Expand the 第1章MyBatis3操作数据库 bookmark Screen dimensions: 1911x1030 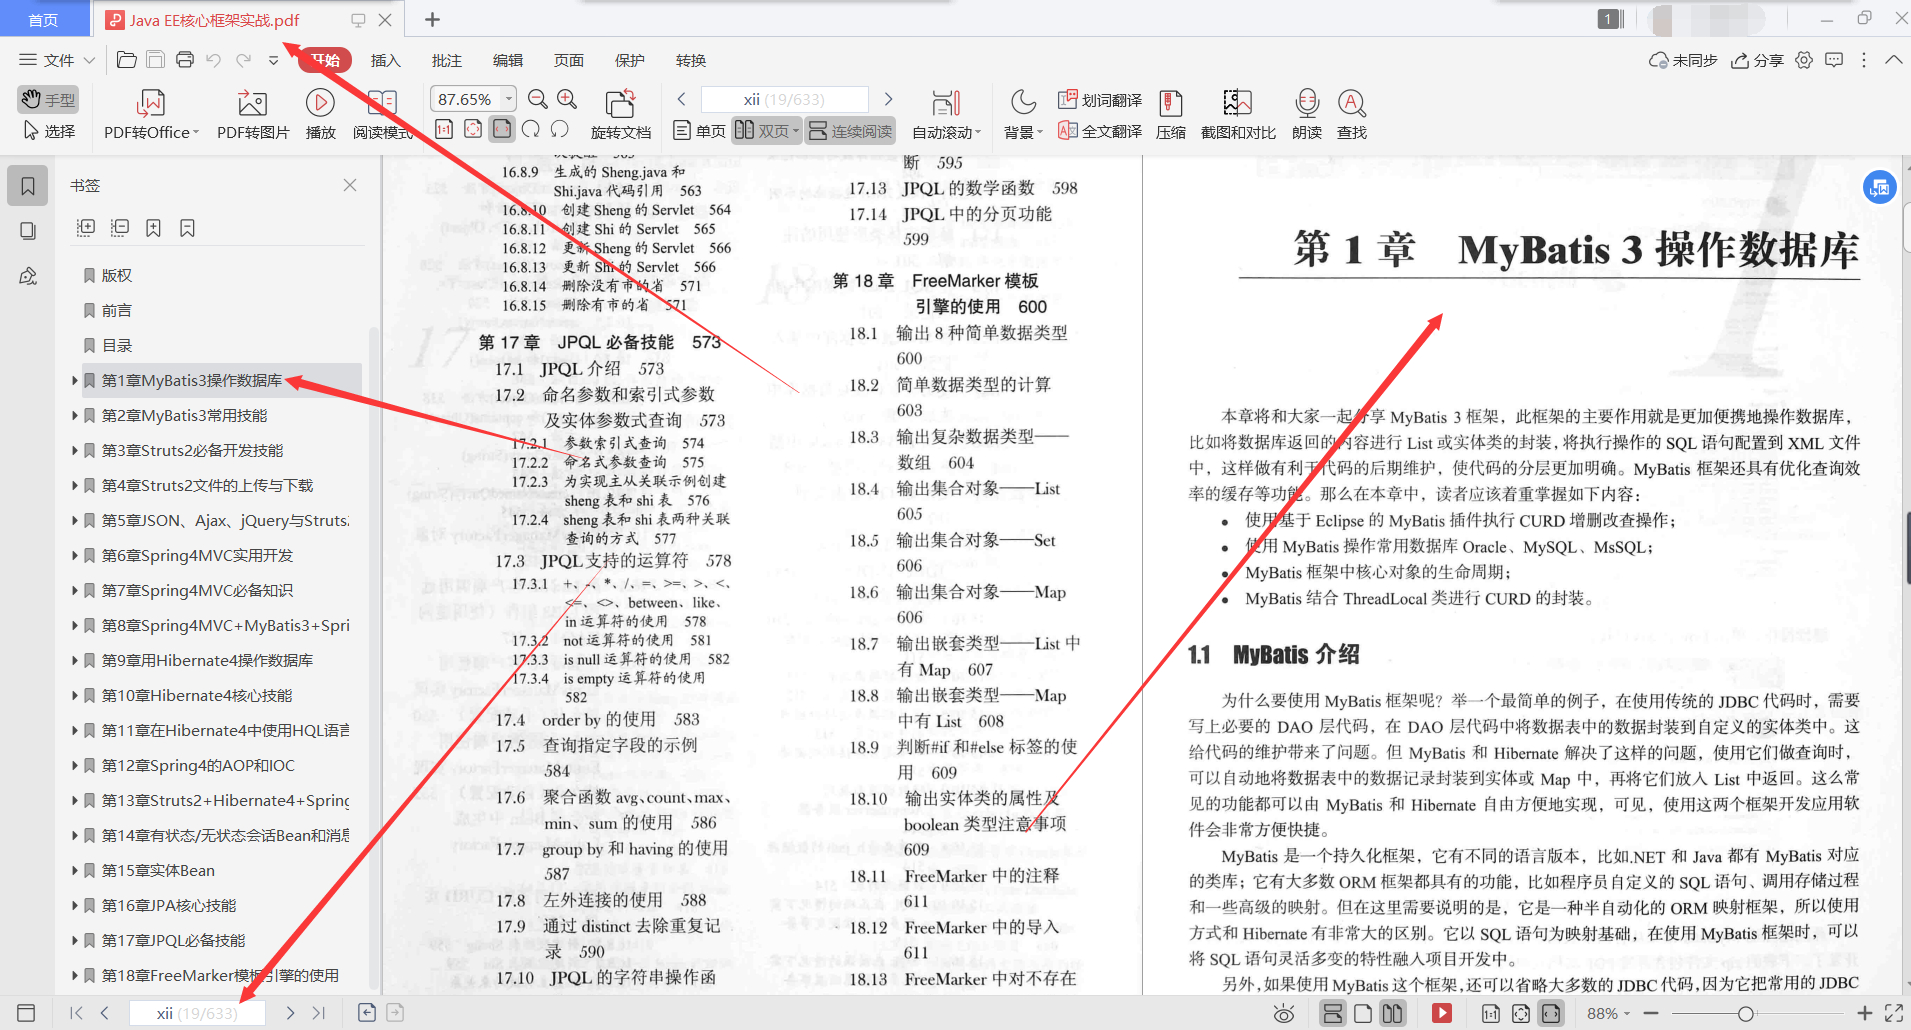click(x=75, y=380)
